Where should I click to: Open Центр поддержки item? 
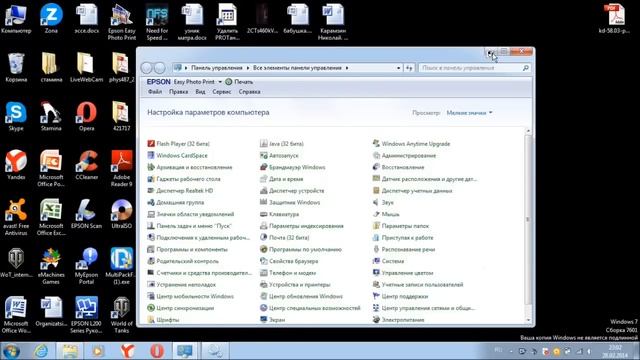pos(400,296)
